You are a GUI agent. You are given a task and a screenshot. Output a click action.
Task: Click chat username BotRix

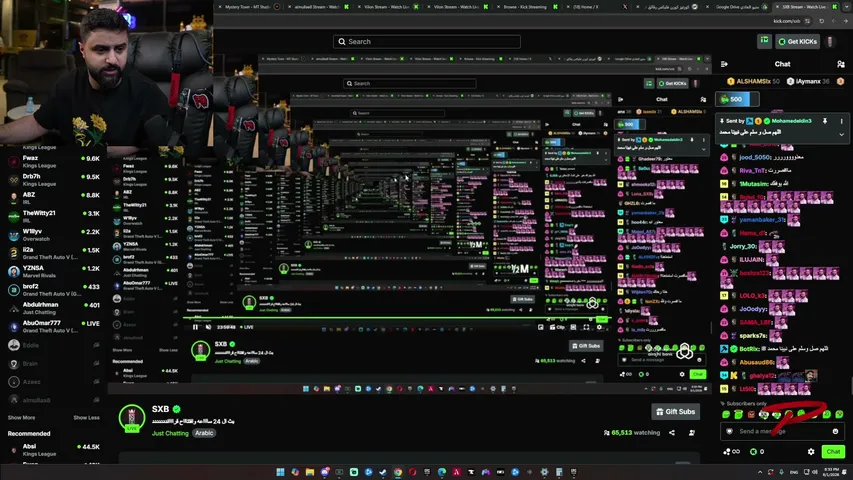pos(749,349)
